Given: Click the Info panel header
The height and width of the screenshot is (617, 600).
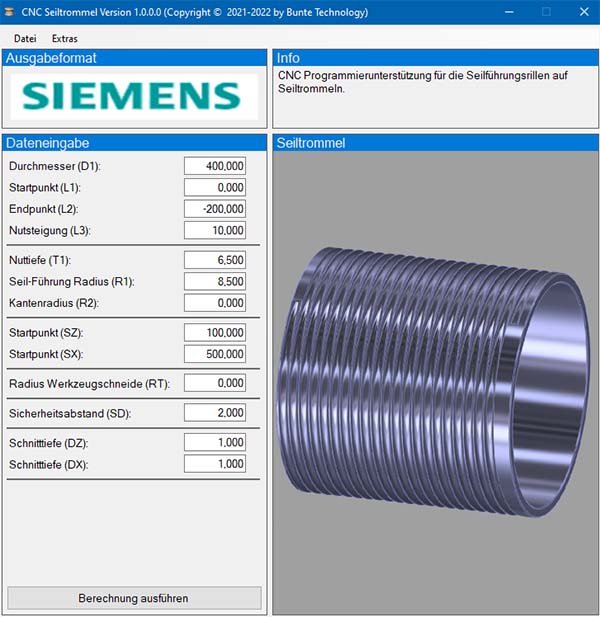Looking at the screenshot, I should (x=436, y=58).
